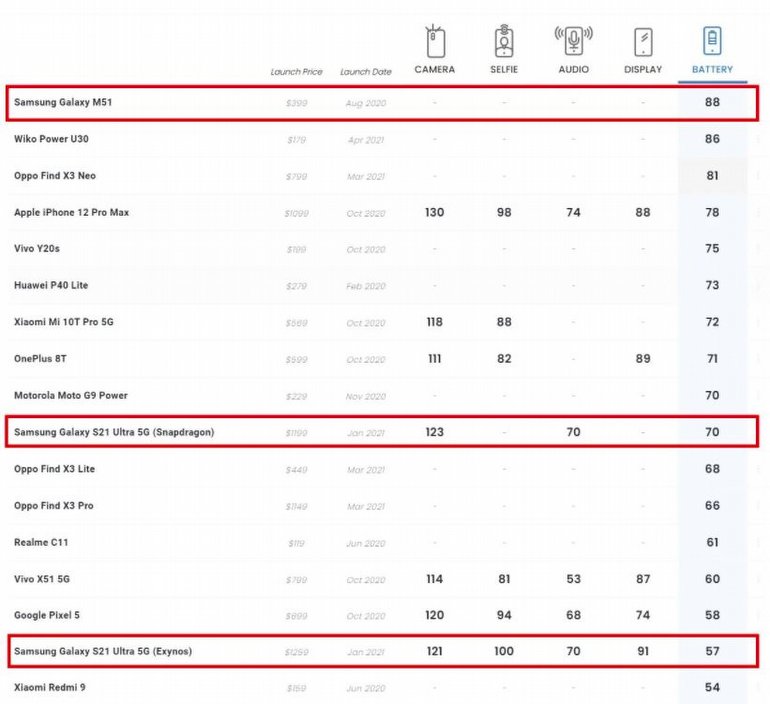Open Oppo Find X3 Pro entry
The width and height of the screenshot is (770, 704).
(54, 506)
